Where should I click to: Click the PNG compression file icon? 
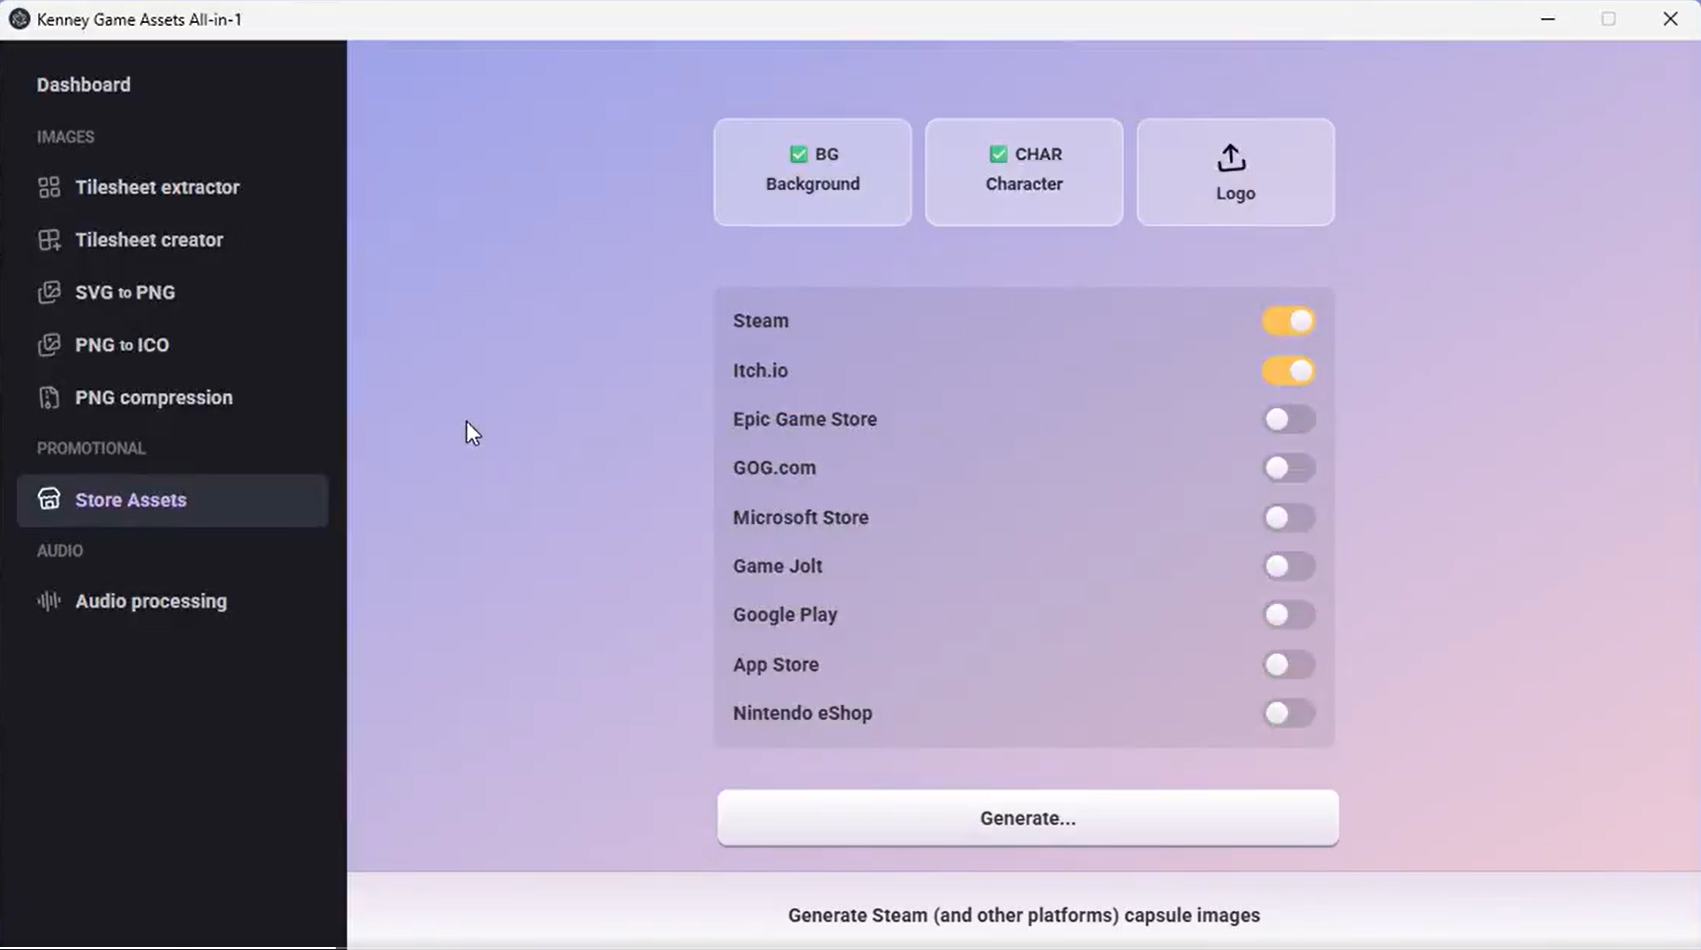(x=49, y=398)
